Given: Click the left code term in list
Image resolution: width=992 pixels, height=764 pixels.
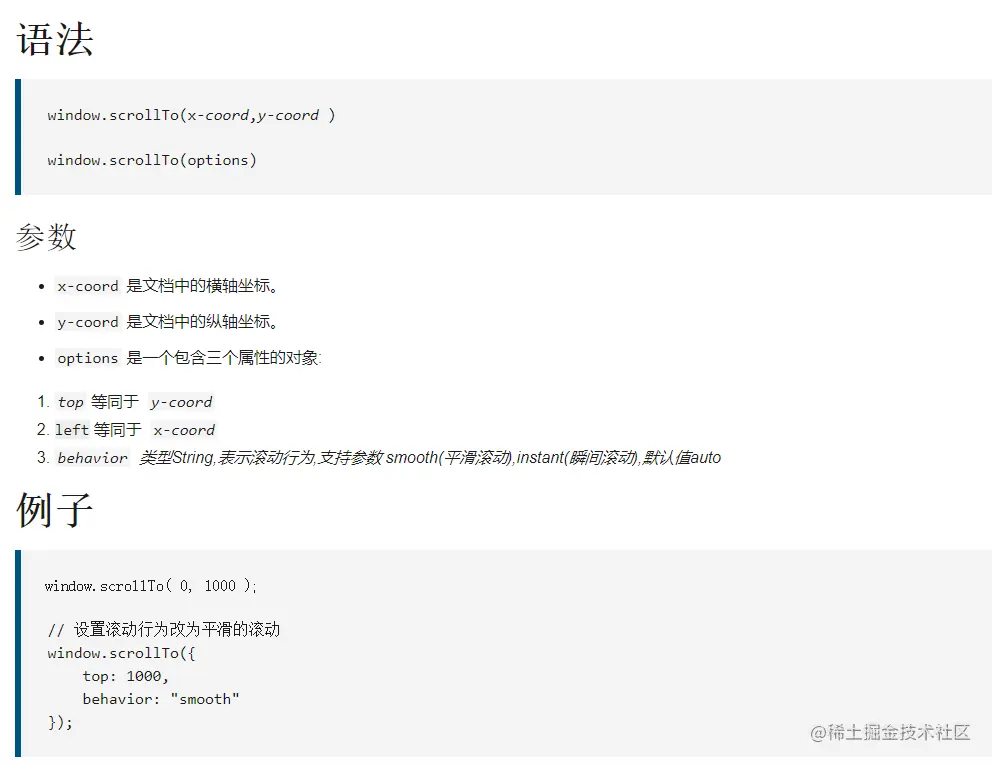Looking at the screenshot, I should pos(71,430).
